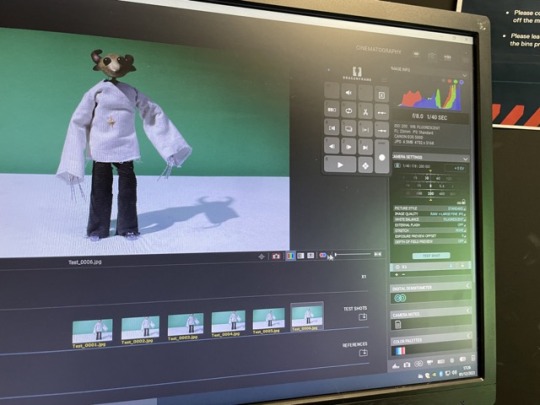The height and width of the screenshot is (405, 540).
Task: Open the camera icon in bottom toolbar
Action: coord(407,364)
